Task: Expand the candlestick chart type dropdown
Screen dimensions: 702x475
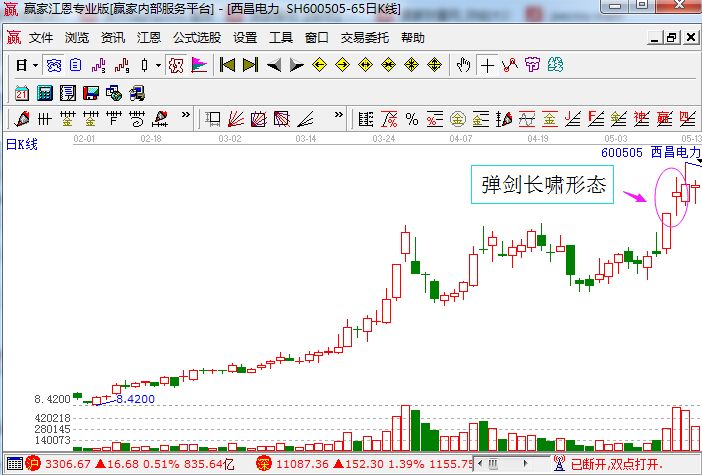Action: [x=157, y=65]
